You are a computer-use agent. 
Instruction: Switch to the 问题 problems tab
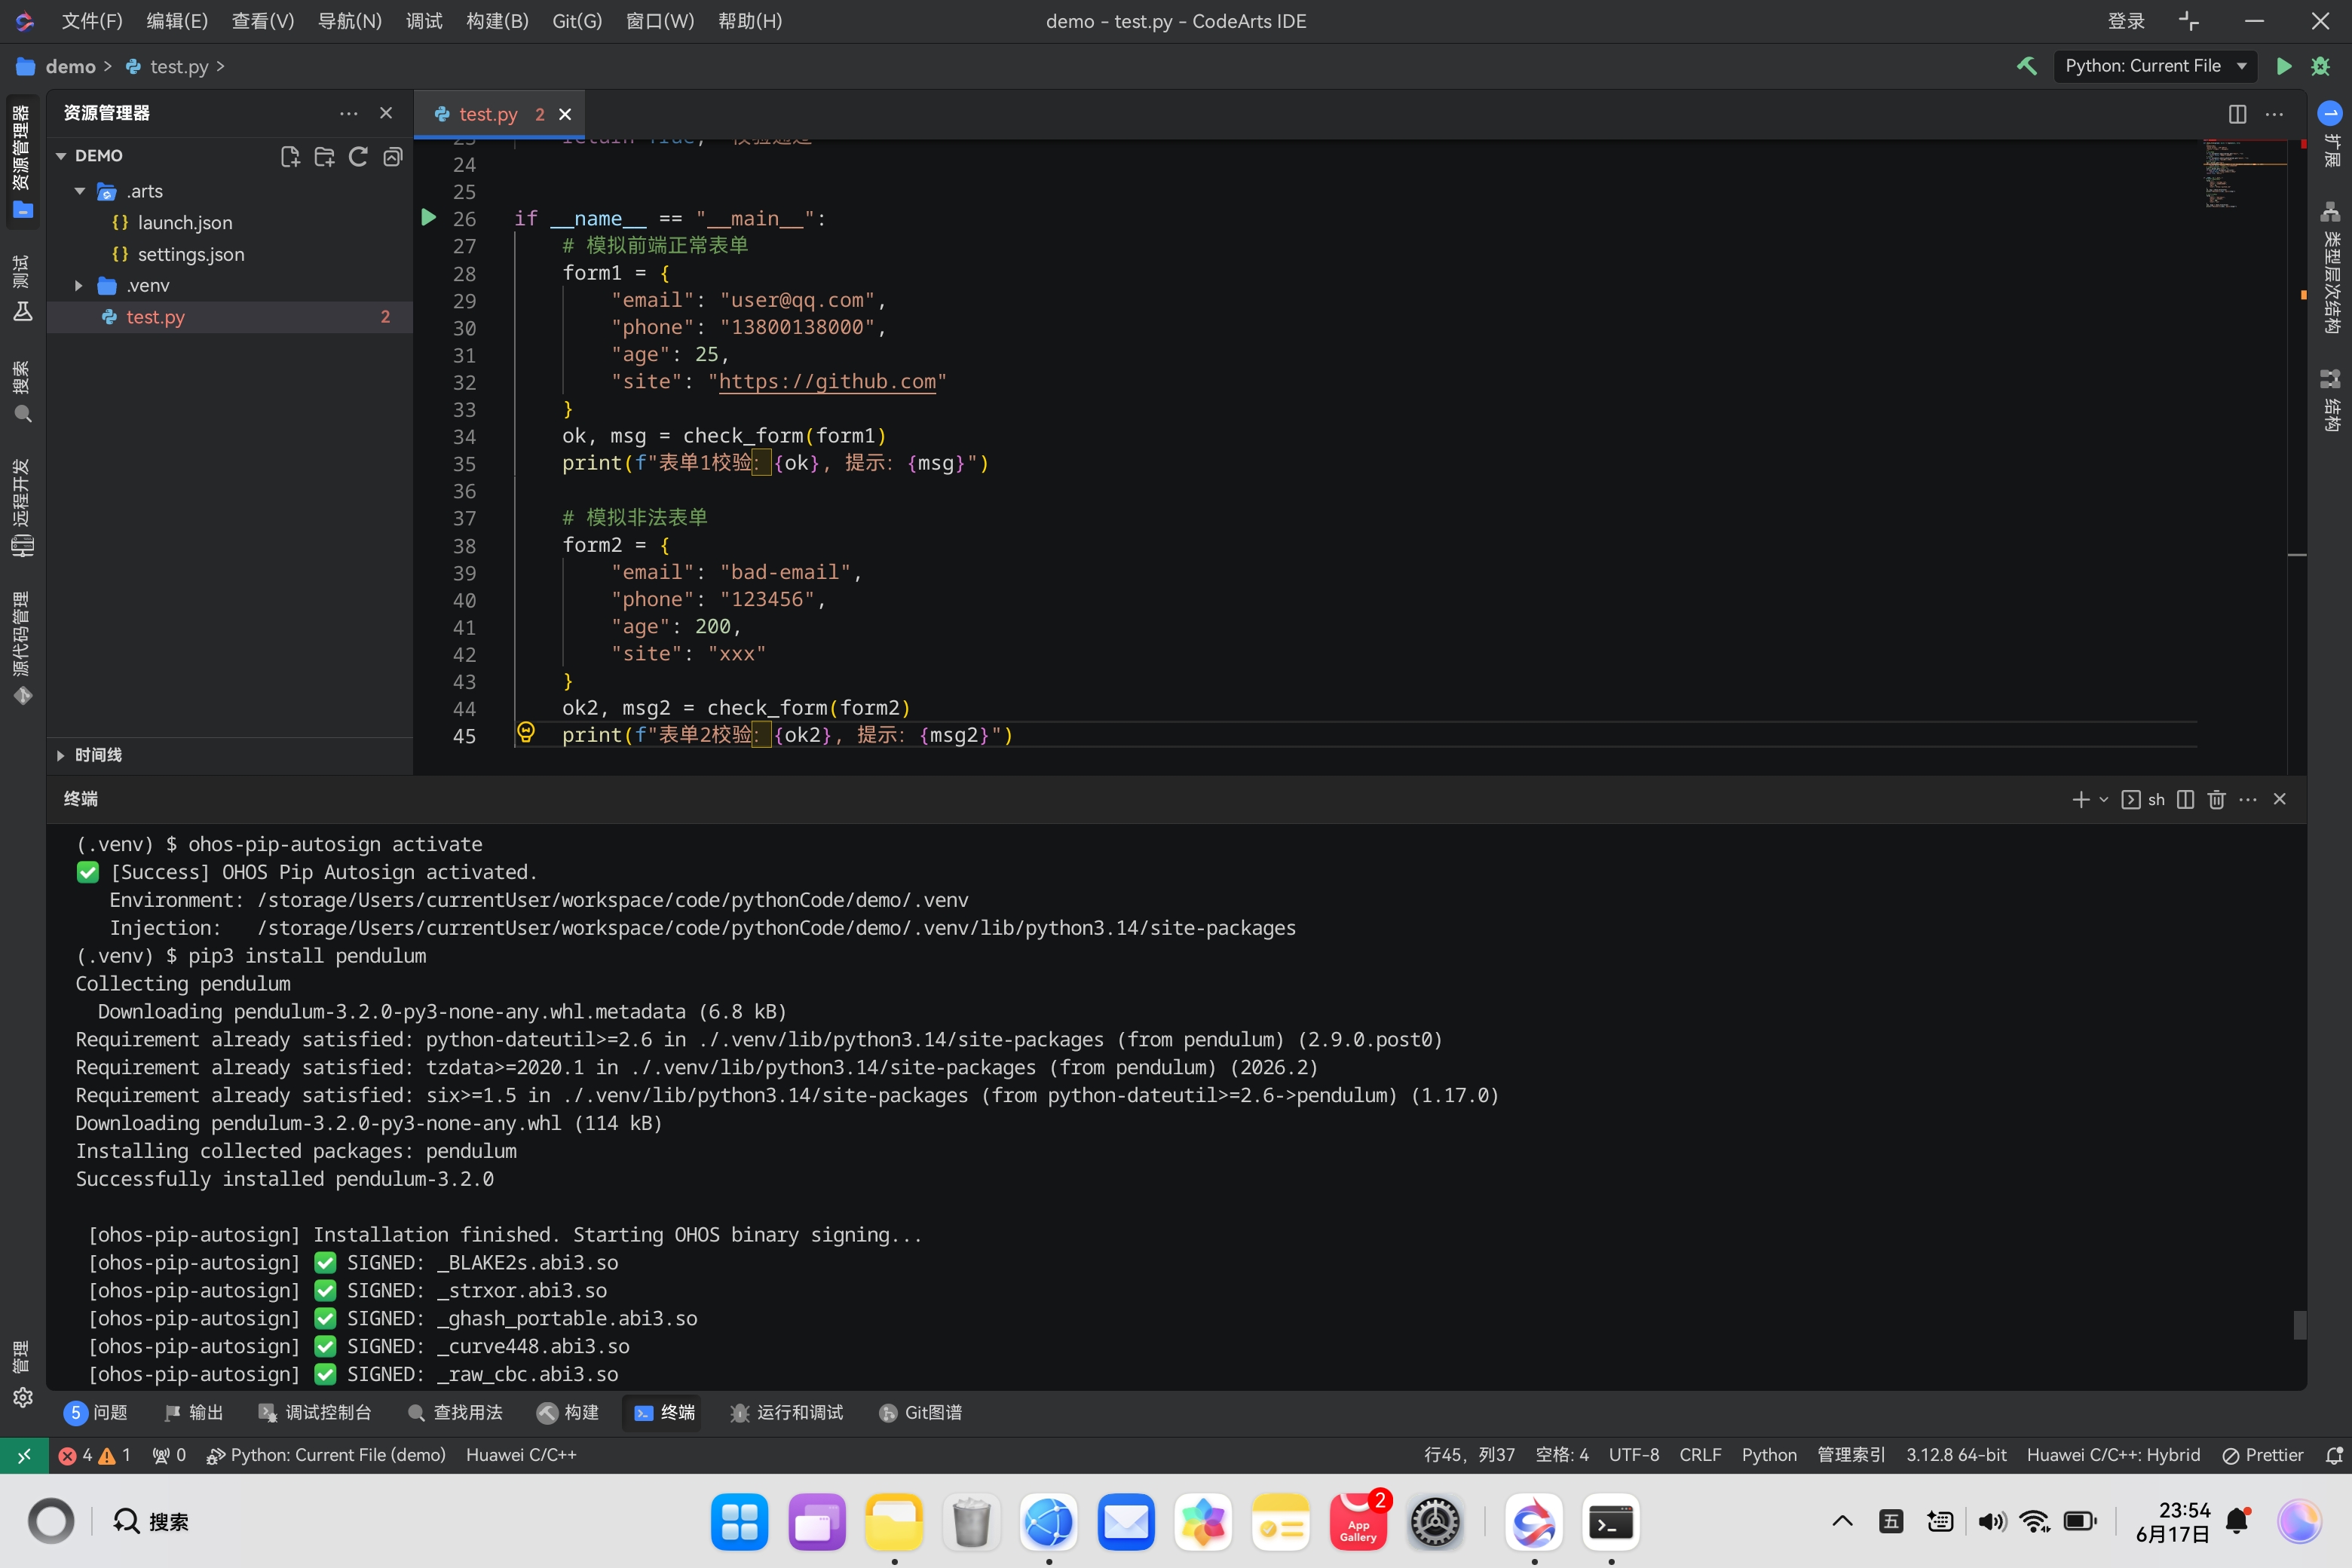click(x=96, y=1412)
